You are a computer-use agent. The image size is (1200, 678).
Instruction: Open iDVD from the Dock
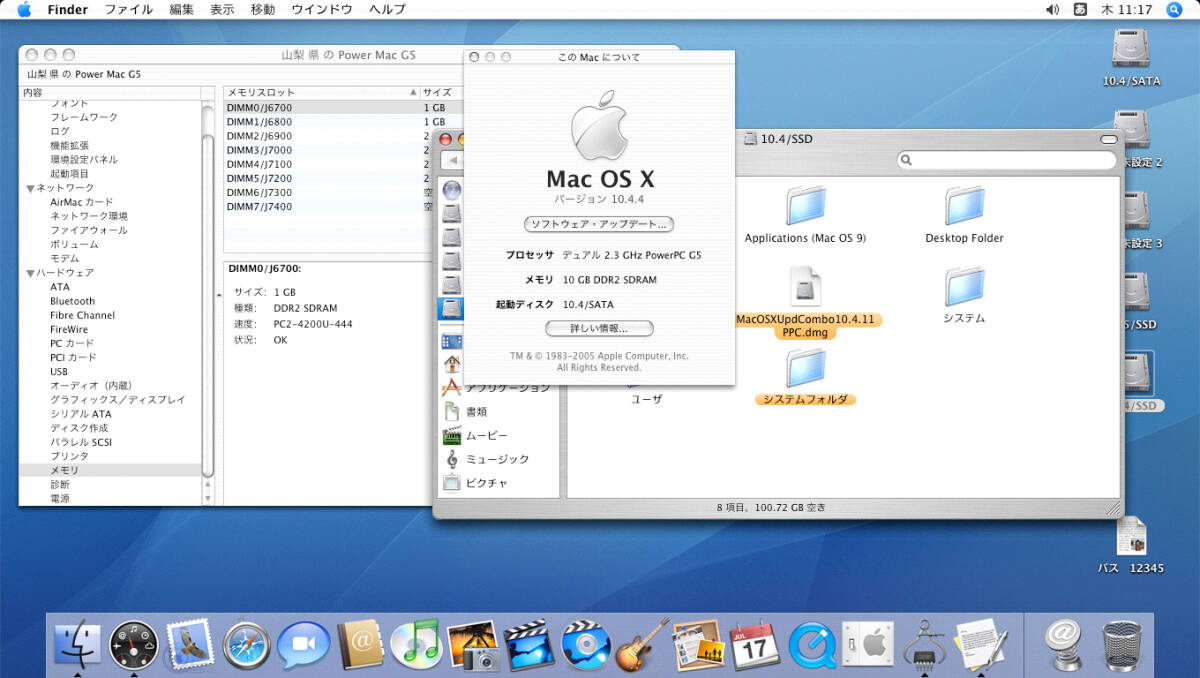pos(586,645)
